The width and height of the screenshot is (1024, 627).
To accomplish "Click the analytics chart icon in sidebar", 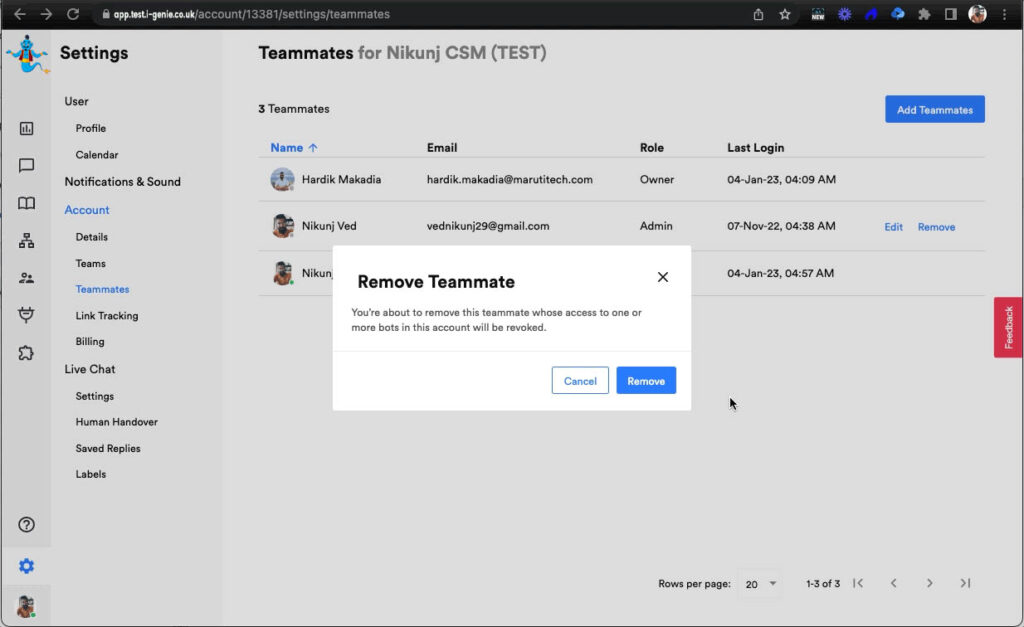I will [27, 128].
